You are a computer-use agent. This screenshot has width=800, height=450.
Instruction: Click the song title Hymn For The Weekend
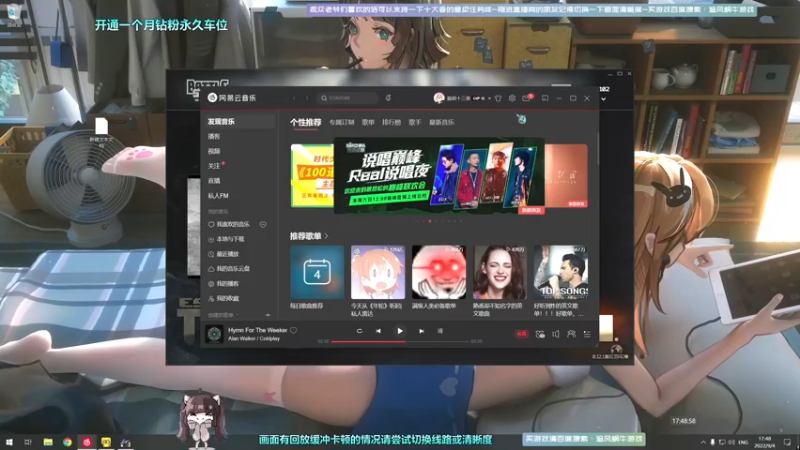pos(258,330)
